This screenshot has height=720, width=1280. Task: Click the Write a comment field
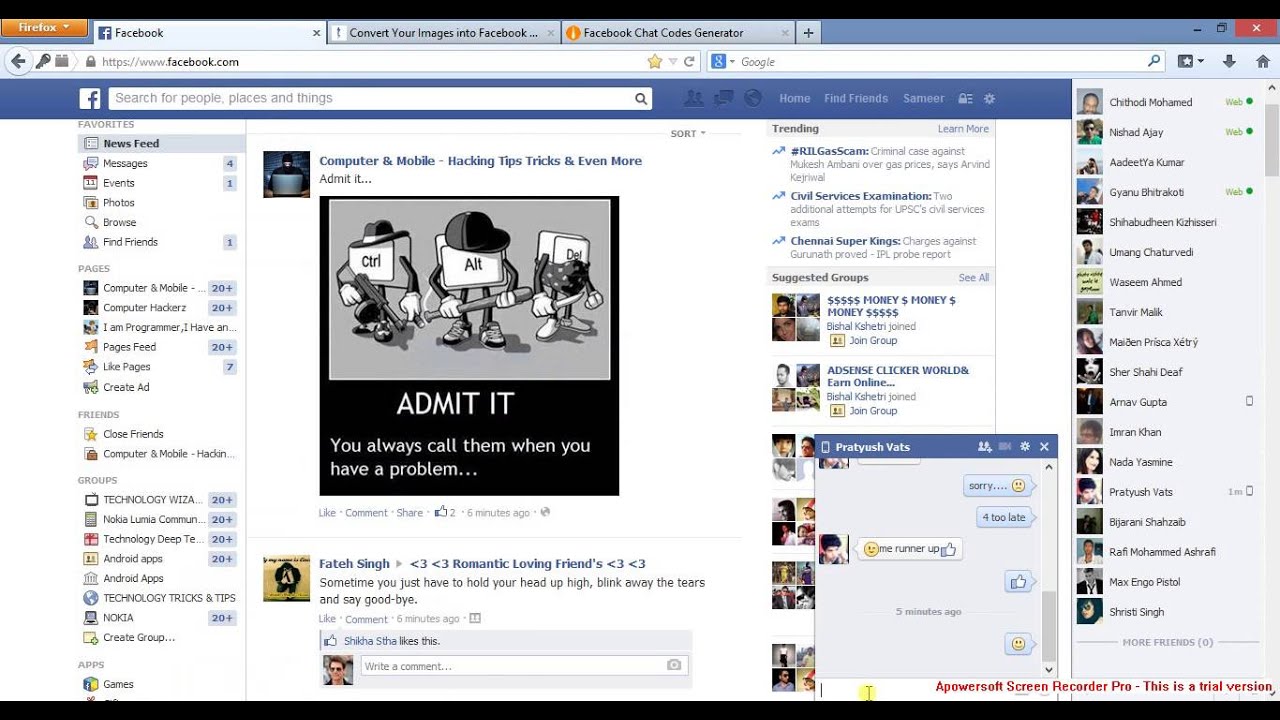[512, 666]
